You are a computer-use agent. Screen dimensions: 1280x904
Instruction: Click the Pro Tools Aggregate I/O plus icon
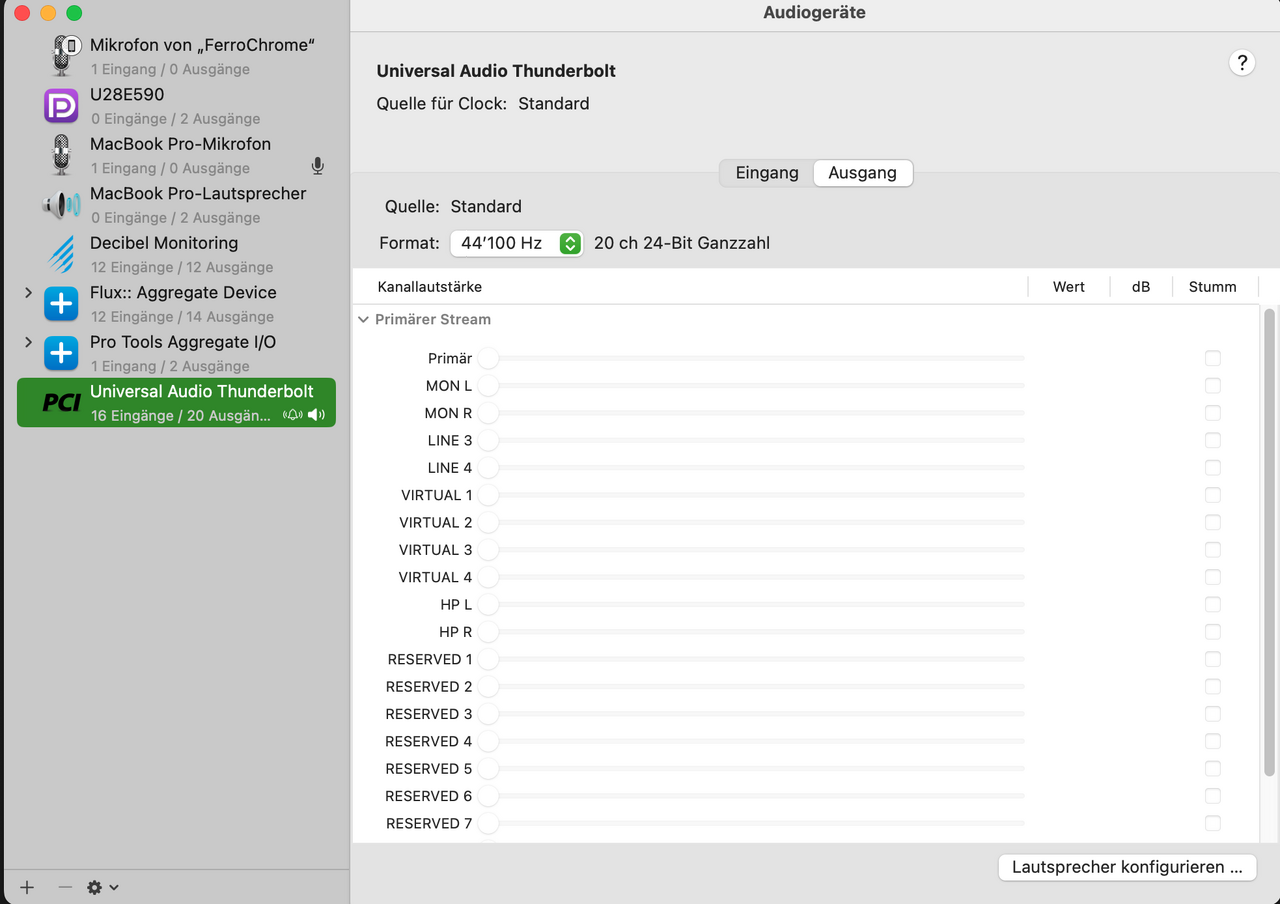coord(62,353)
